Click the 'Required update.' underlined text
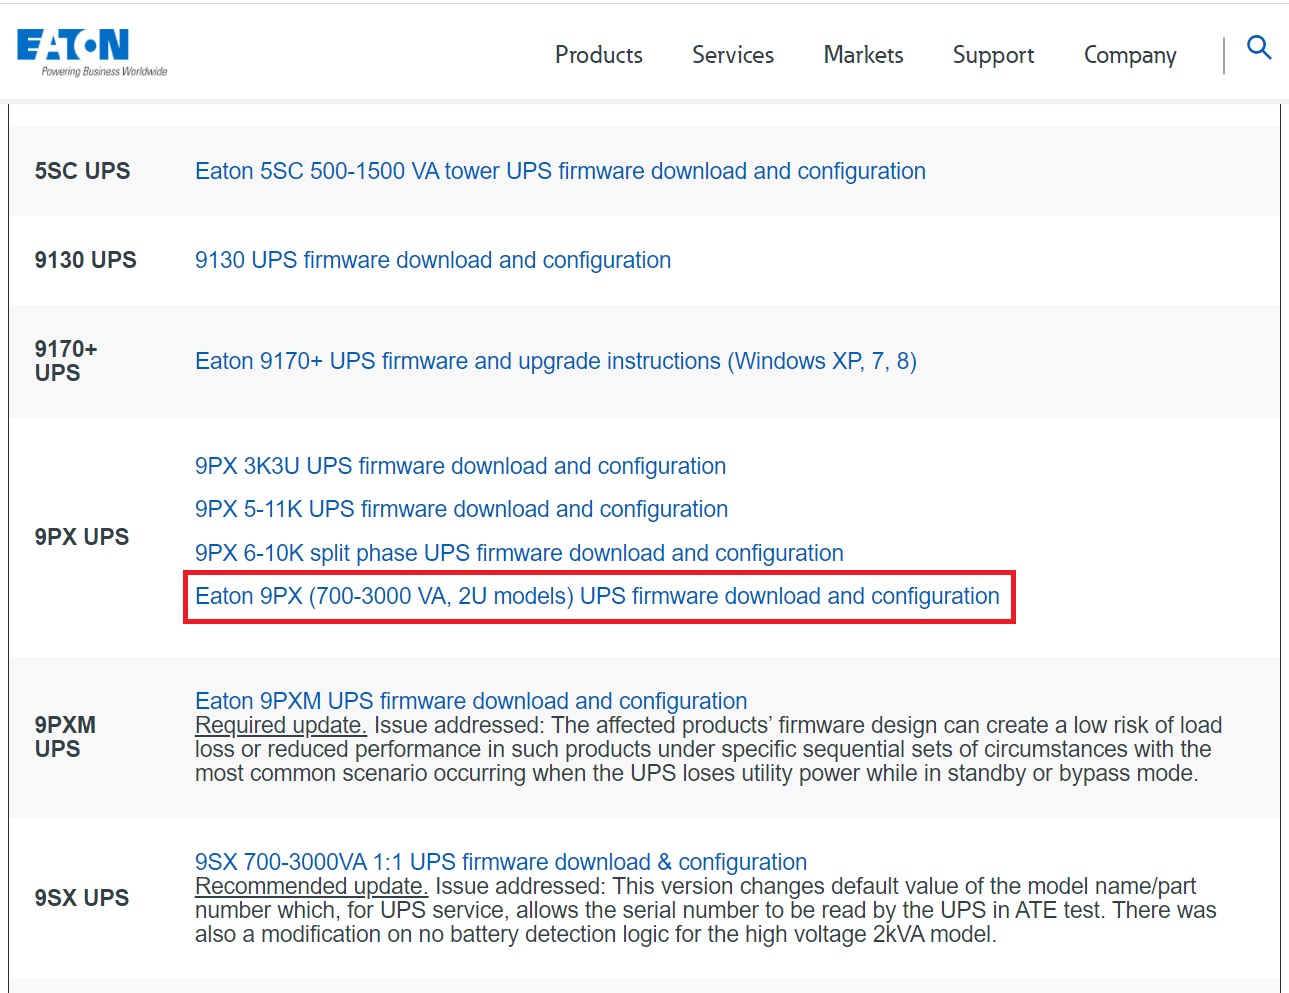This screenshot has height=993, width=1289. pos(281,725)
